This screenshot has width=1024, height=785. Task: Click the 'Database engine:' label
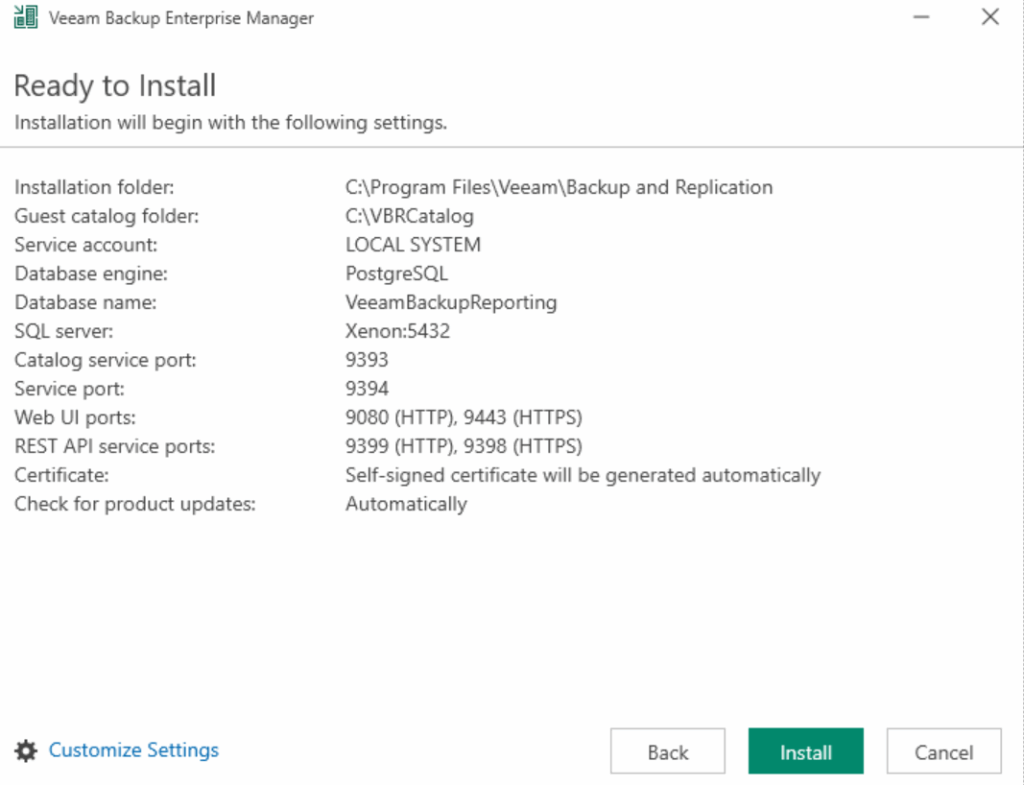coord(91,274)
